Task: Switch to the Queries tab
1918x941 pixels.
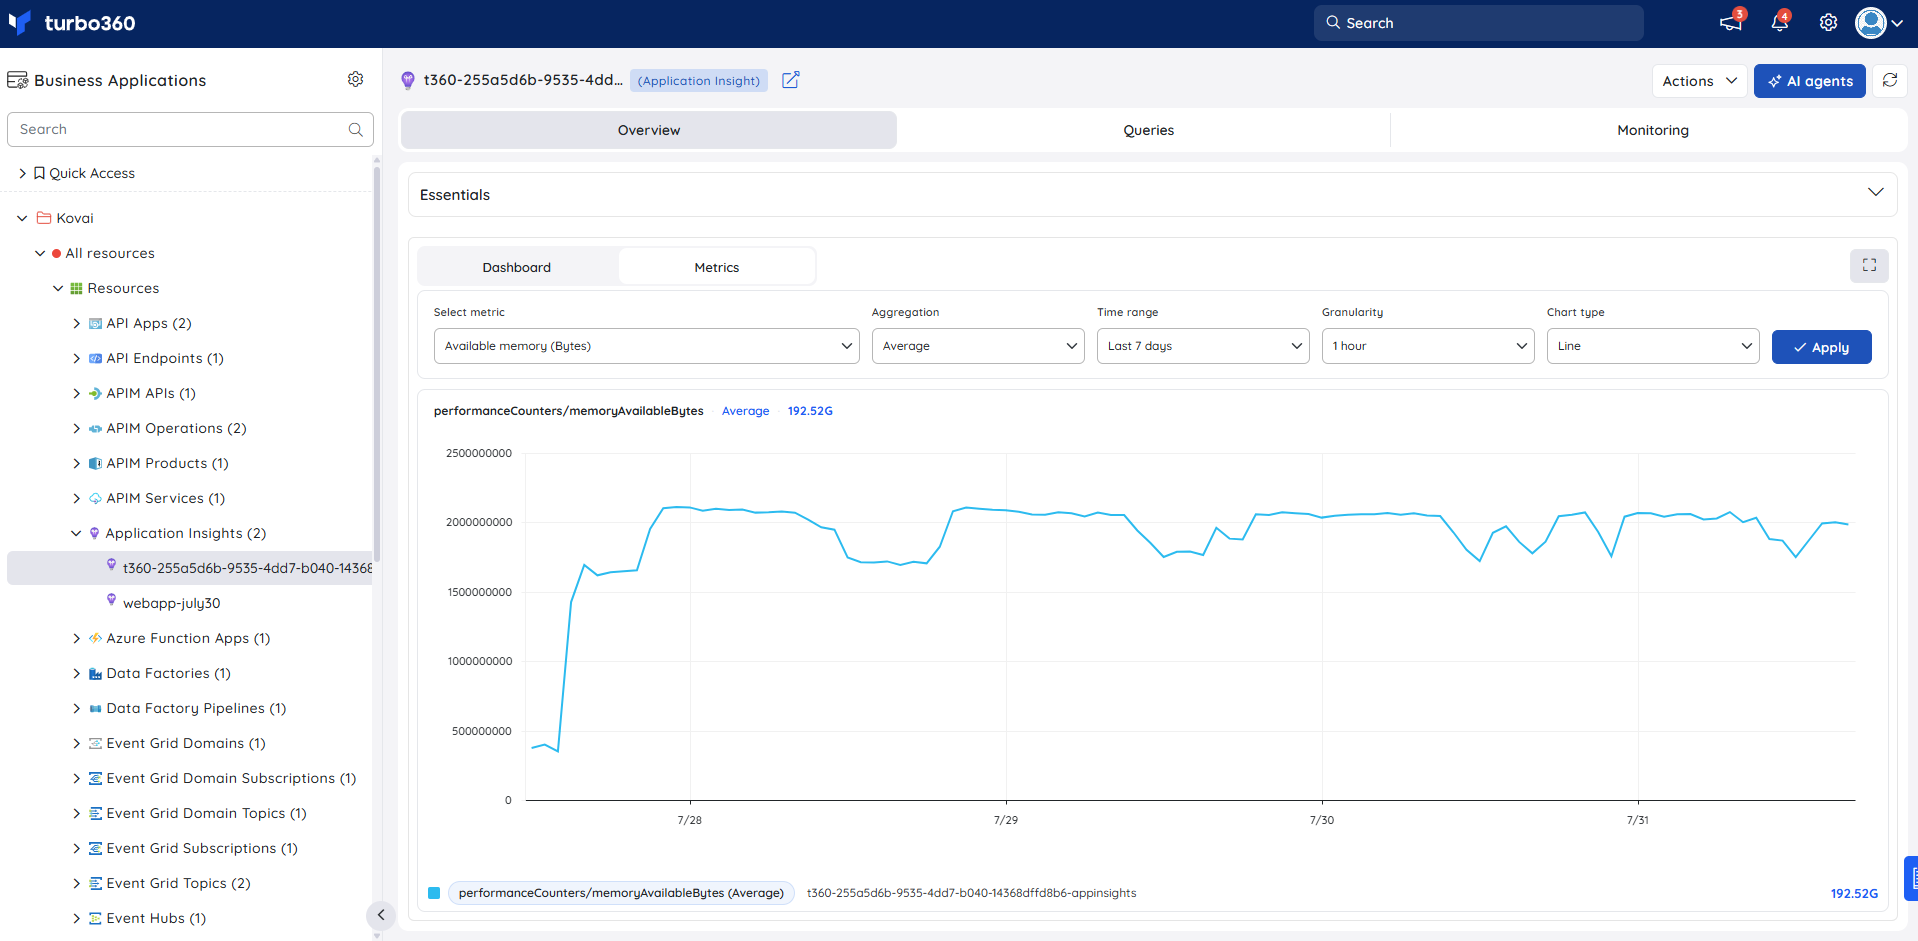Action: pyautogui.click(x=1148, y=130)
